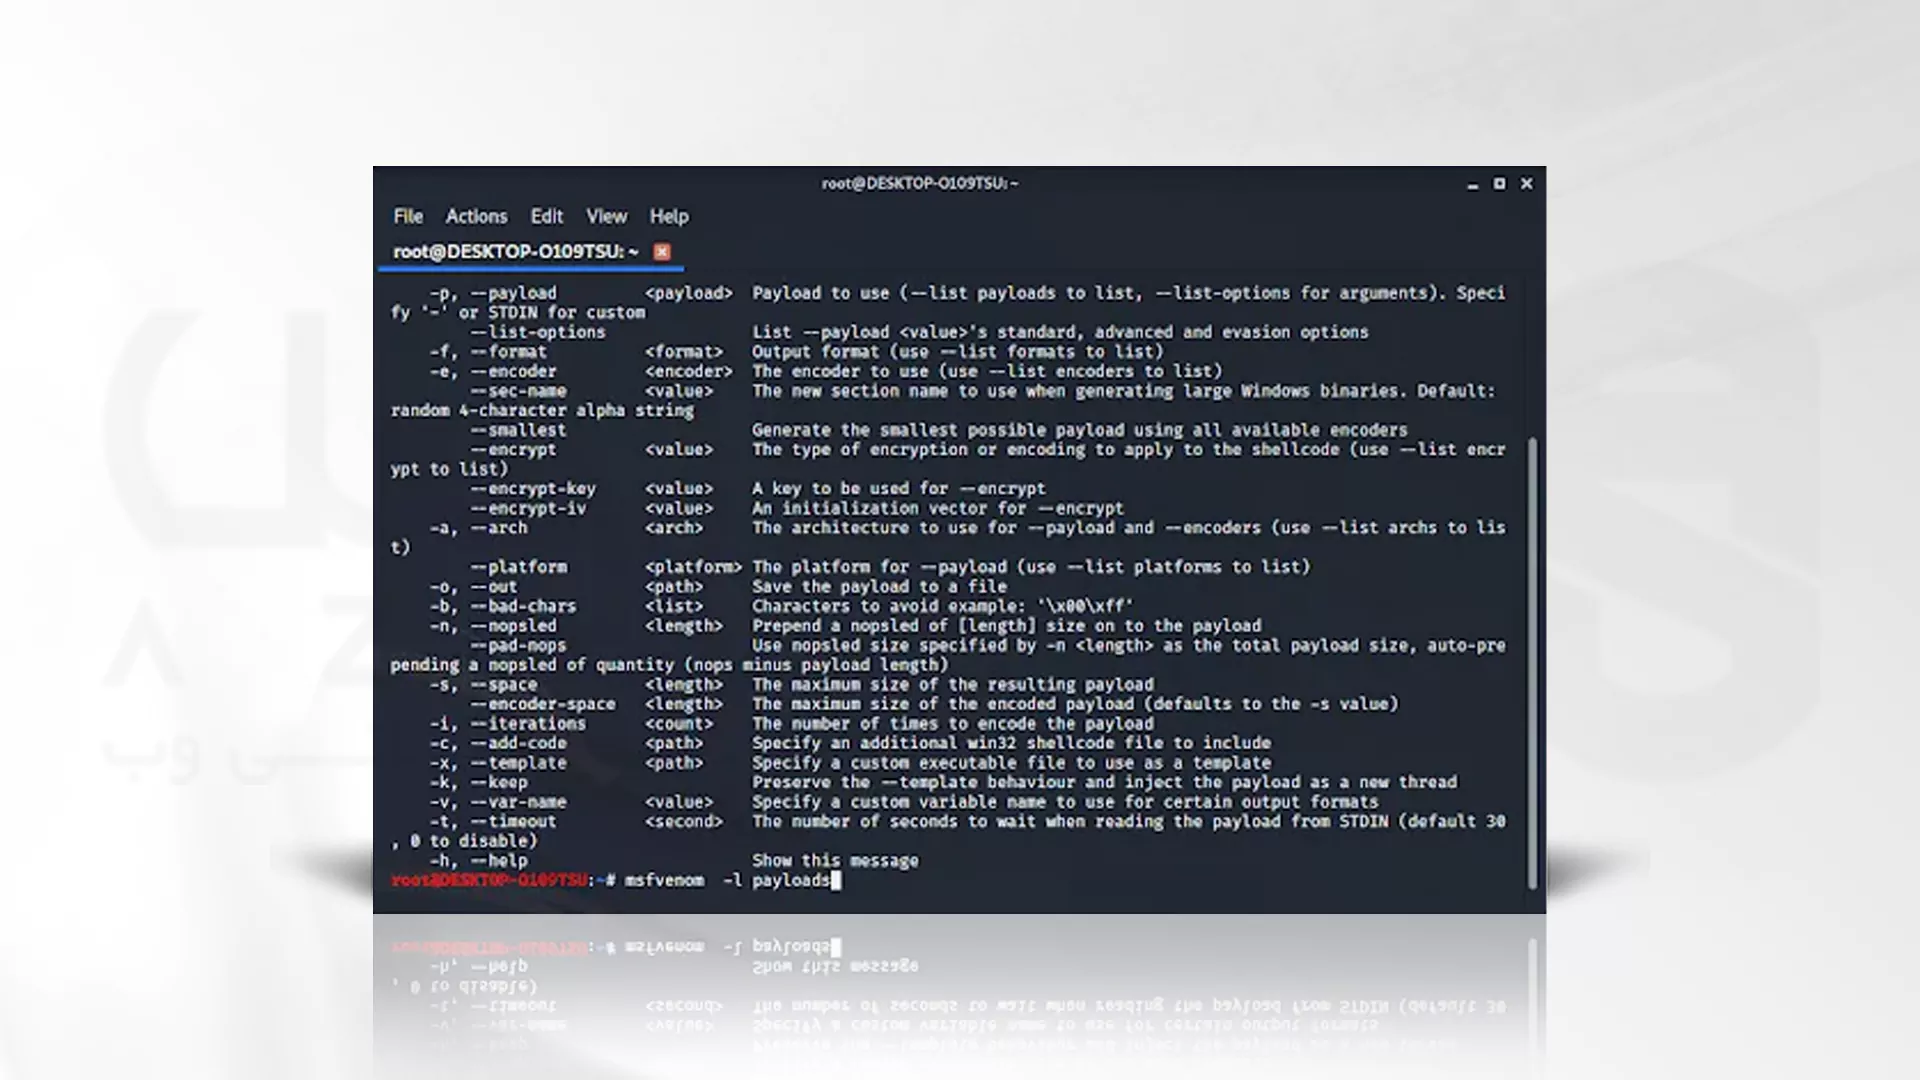Click the red root@DESKTOP-O109TSU prompt

pos(489,880)
